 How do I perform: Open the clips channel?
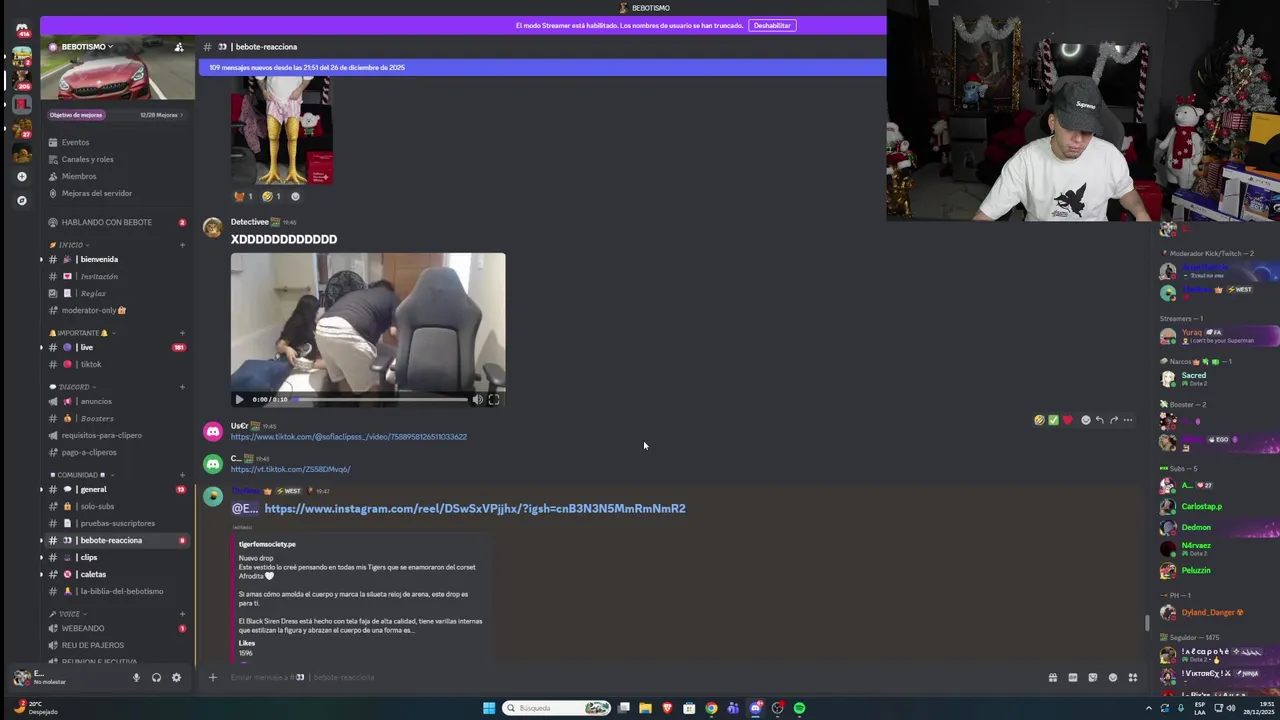point(117,557)
